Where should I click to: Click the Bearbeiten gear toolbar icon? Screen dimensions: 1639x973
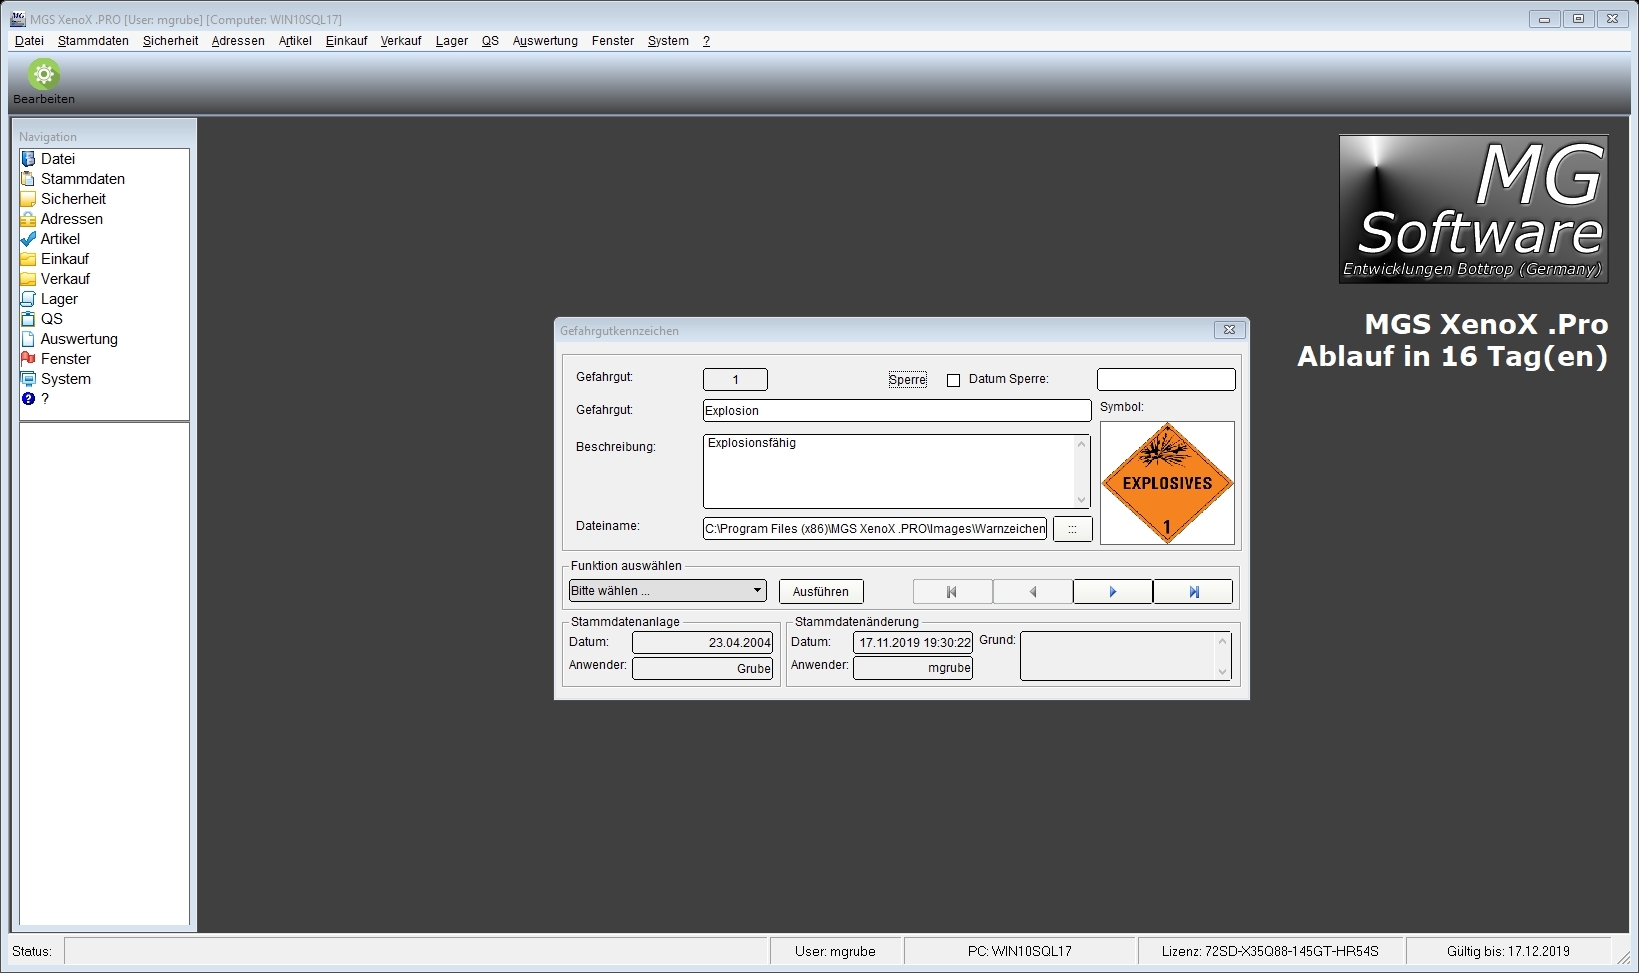44,74
